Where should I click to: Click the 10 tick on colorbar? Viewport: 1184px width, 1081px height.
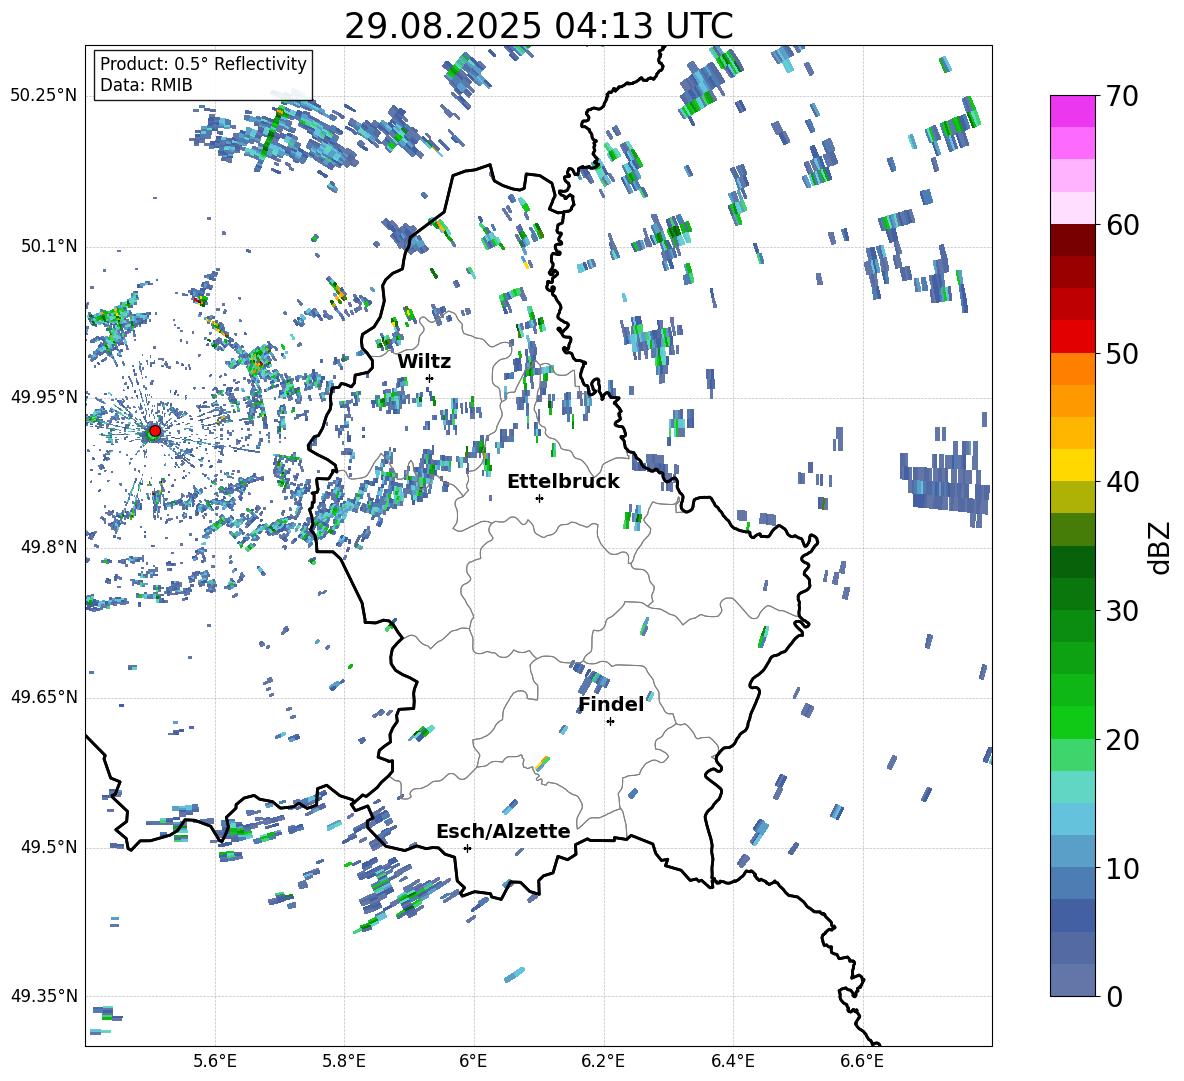(x=1121, y=868)
